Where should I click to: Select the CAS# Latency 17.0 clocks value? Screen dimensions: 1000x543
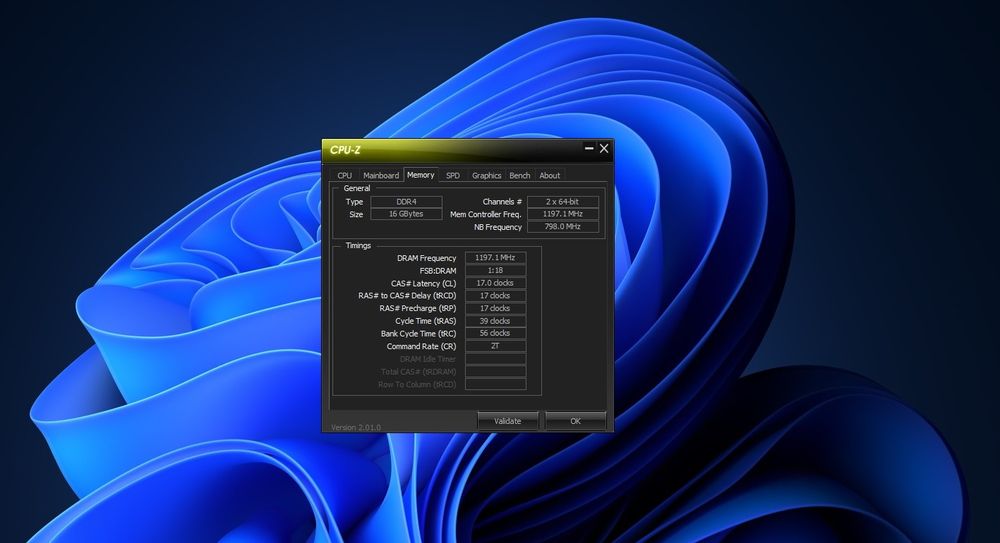coord(496,283)
